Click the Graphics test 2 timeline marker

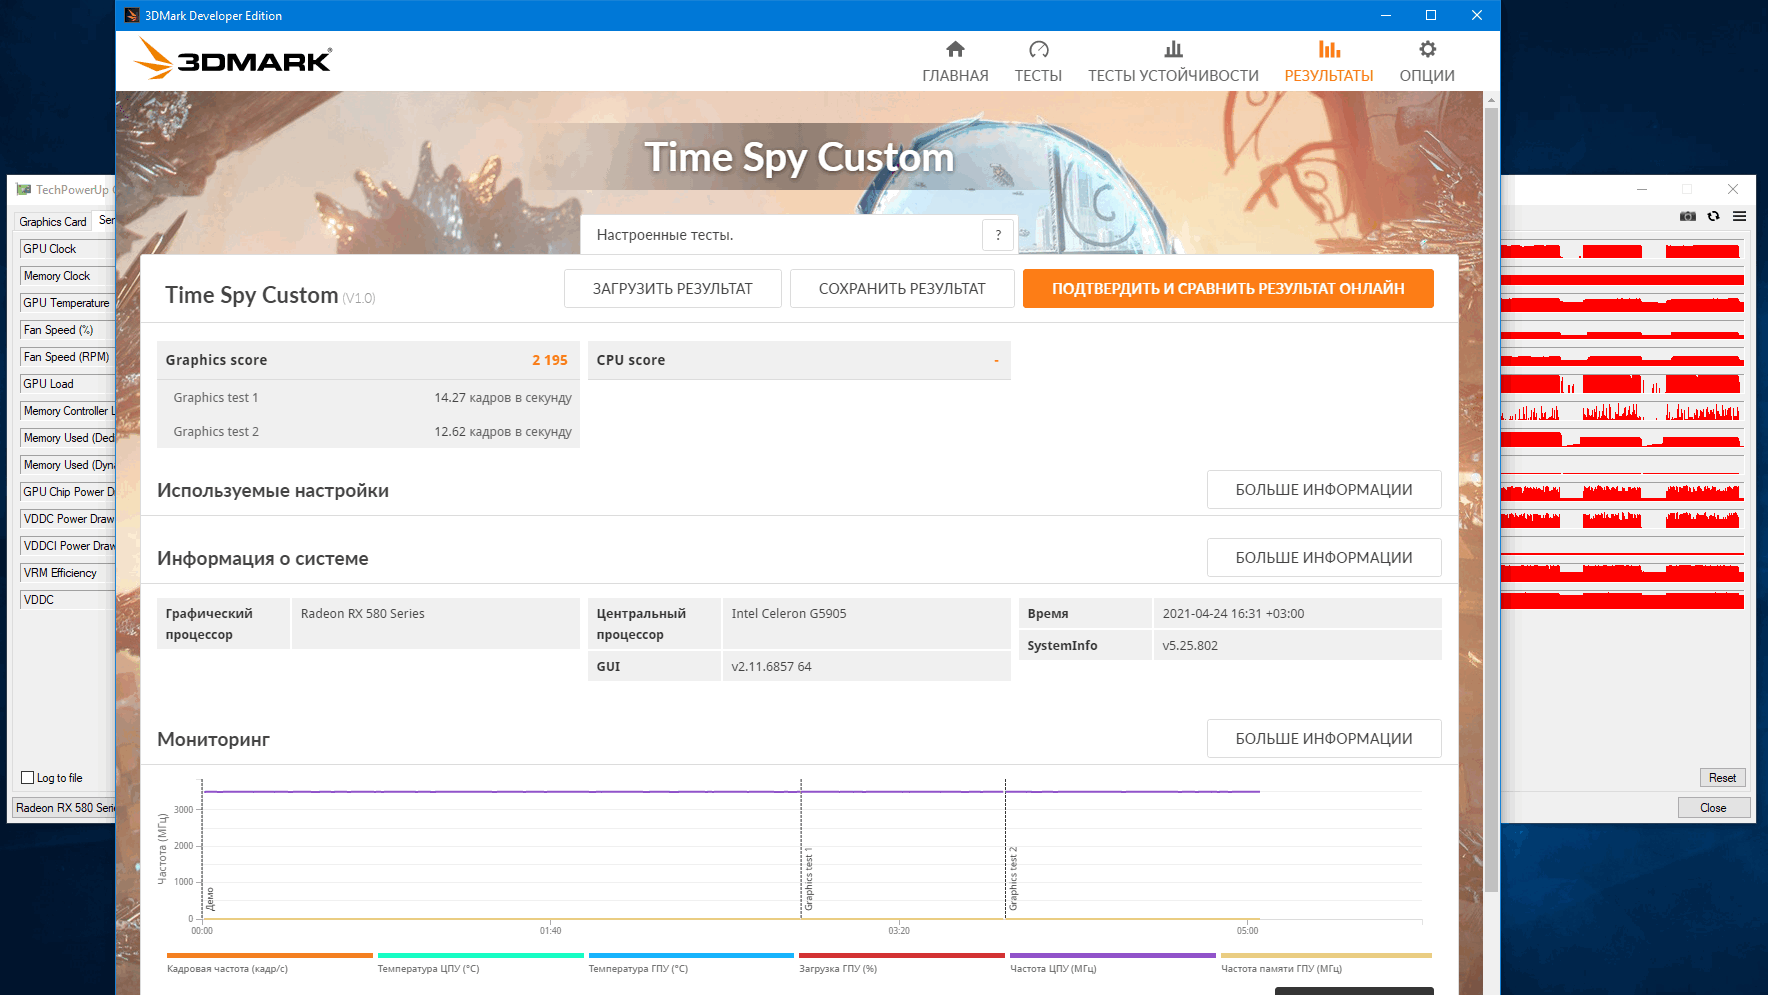click(x=1013, y=879)
